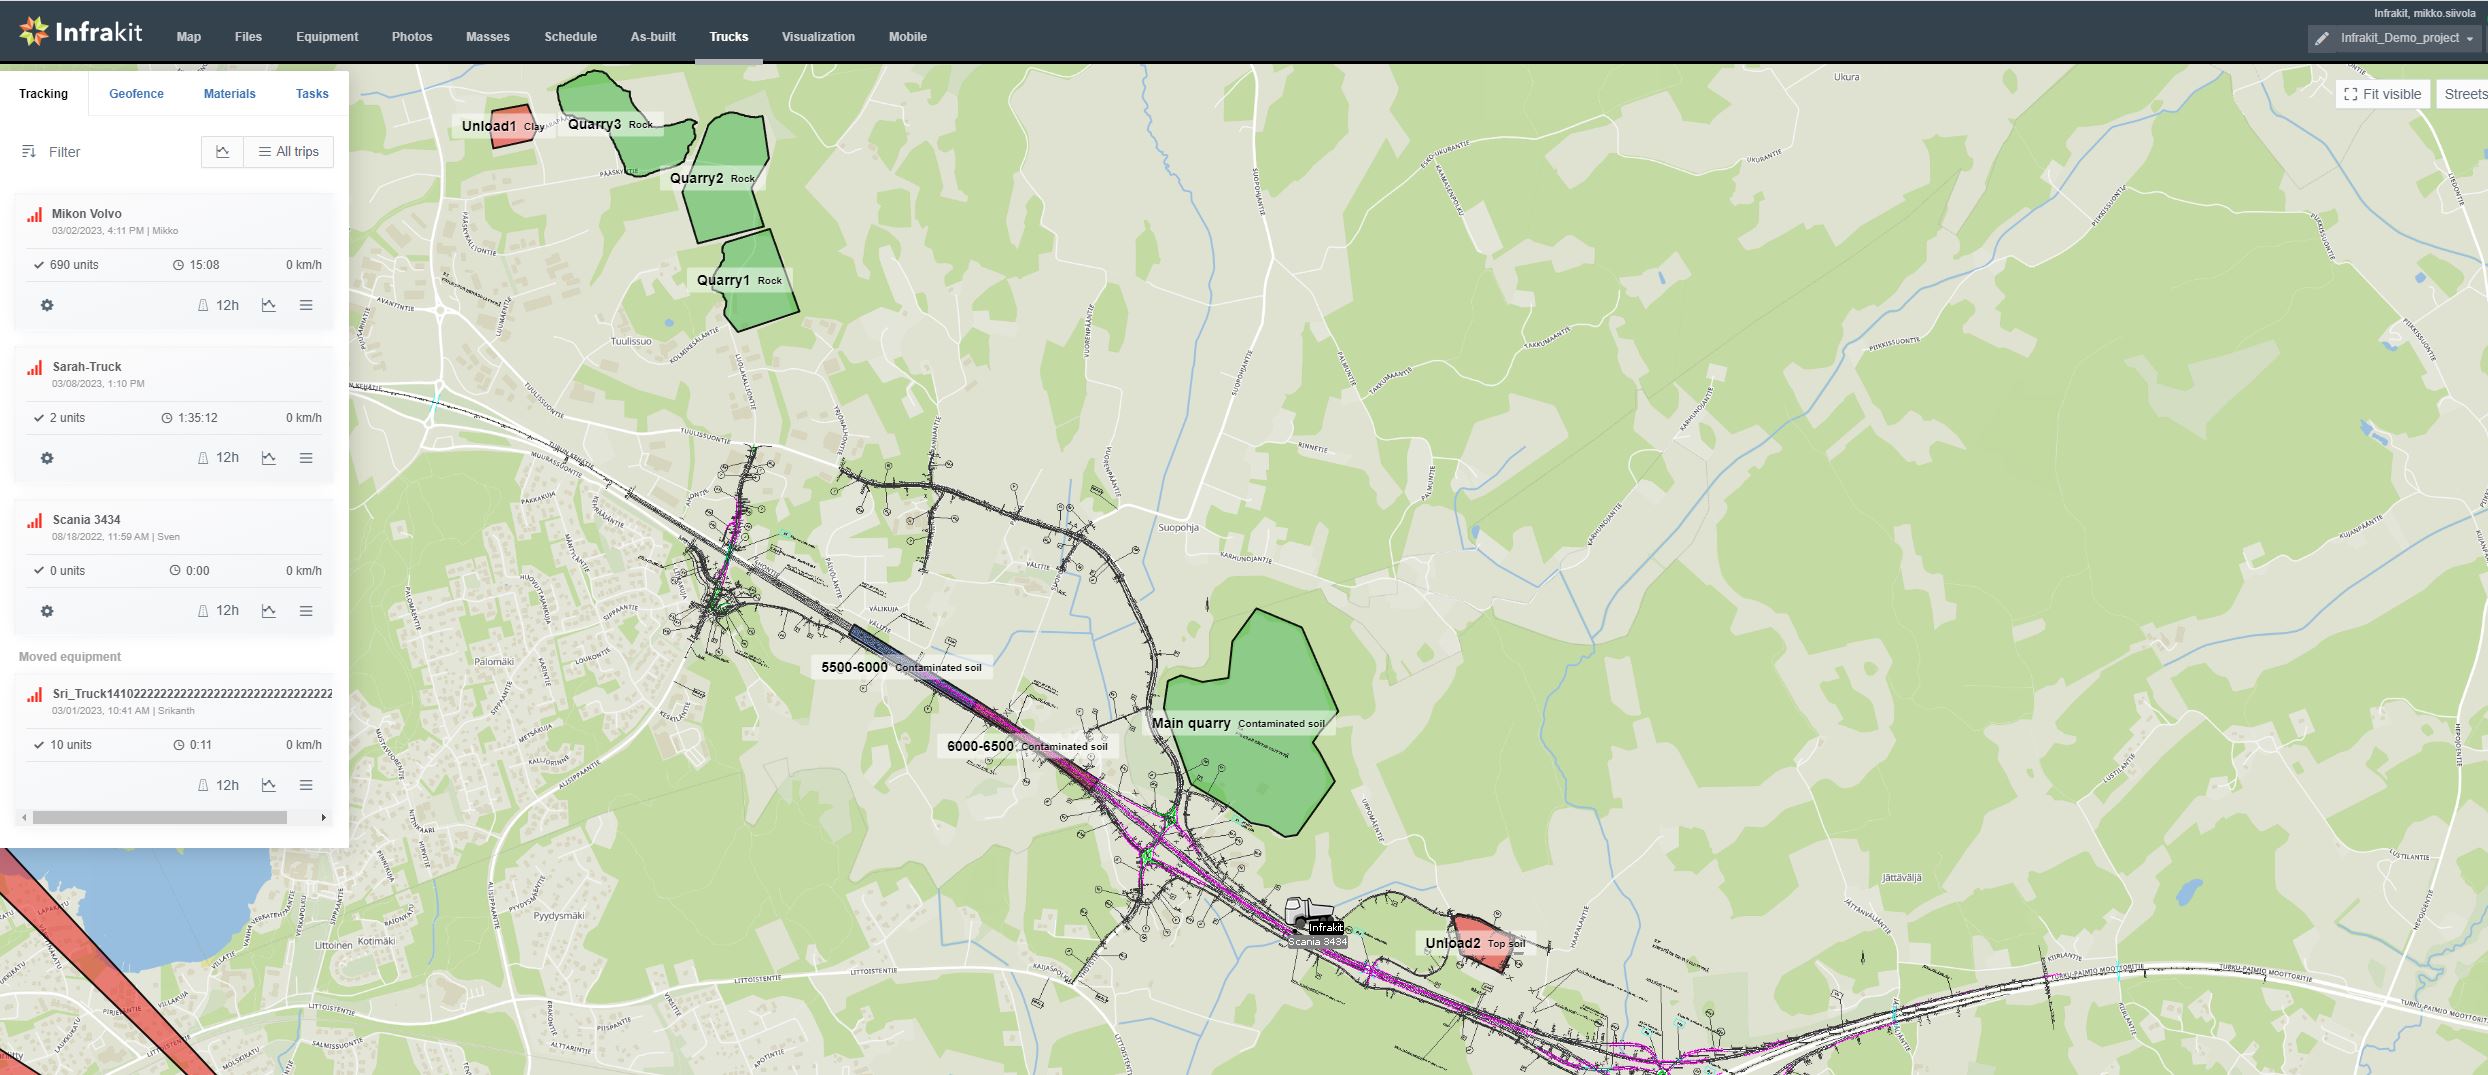The height and width of the screenshot is (1075, 2488).
Task: Open the chart view button beside All trips
Action: (222, 152)
